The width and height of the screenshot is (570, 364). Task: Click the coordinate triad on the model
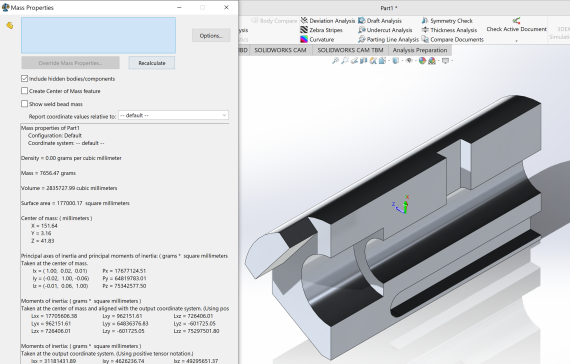tap(401, 204)
